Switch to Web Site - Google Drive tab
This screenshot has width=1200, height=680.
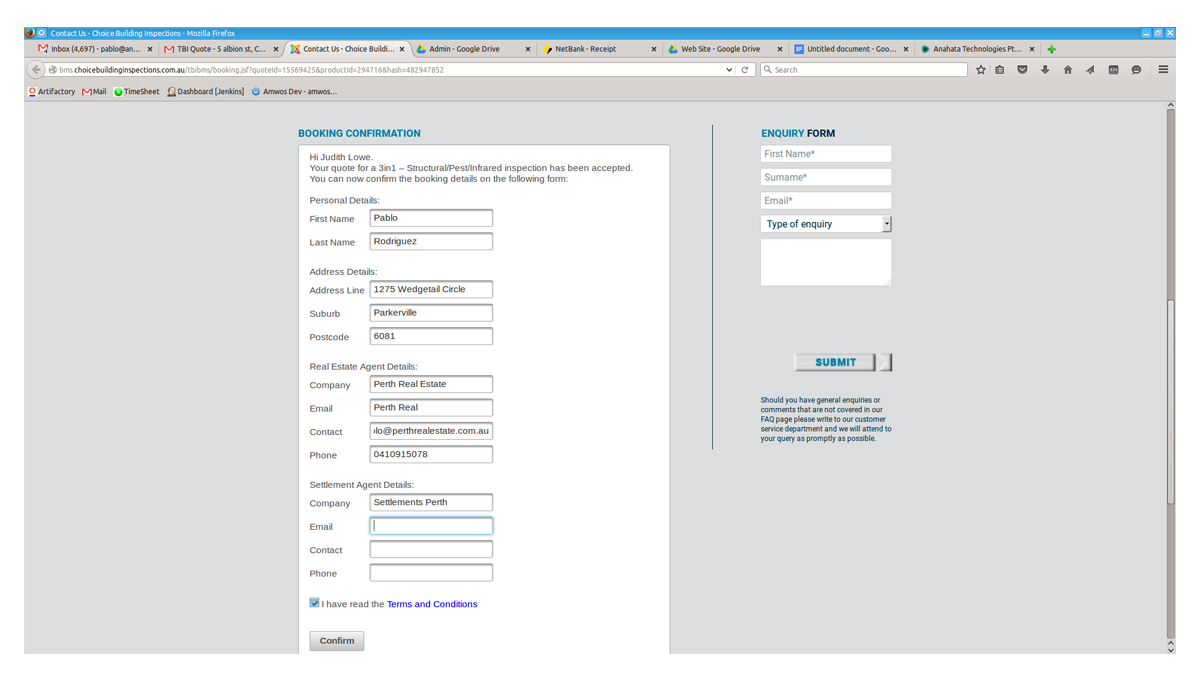pyautogui.click(x=725, y=49)
